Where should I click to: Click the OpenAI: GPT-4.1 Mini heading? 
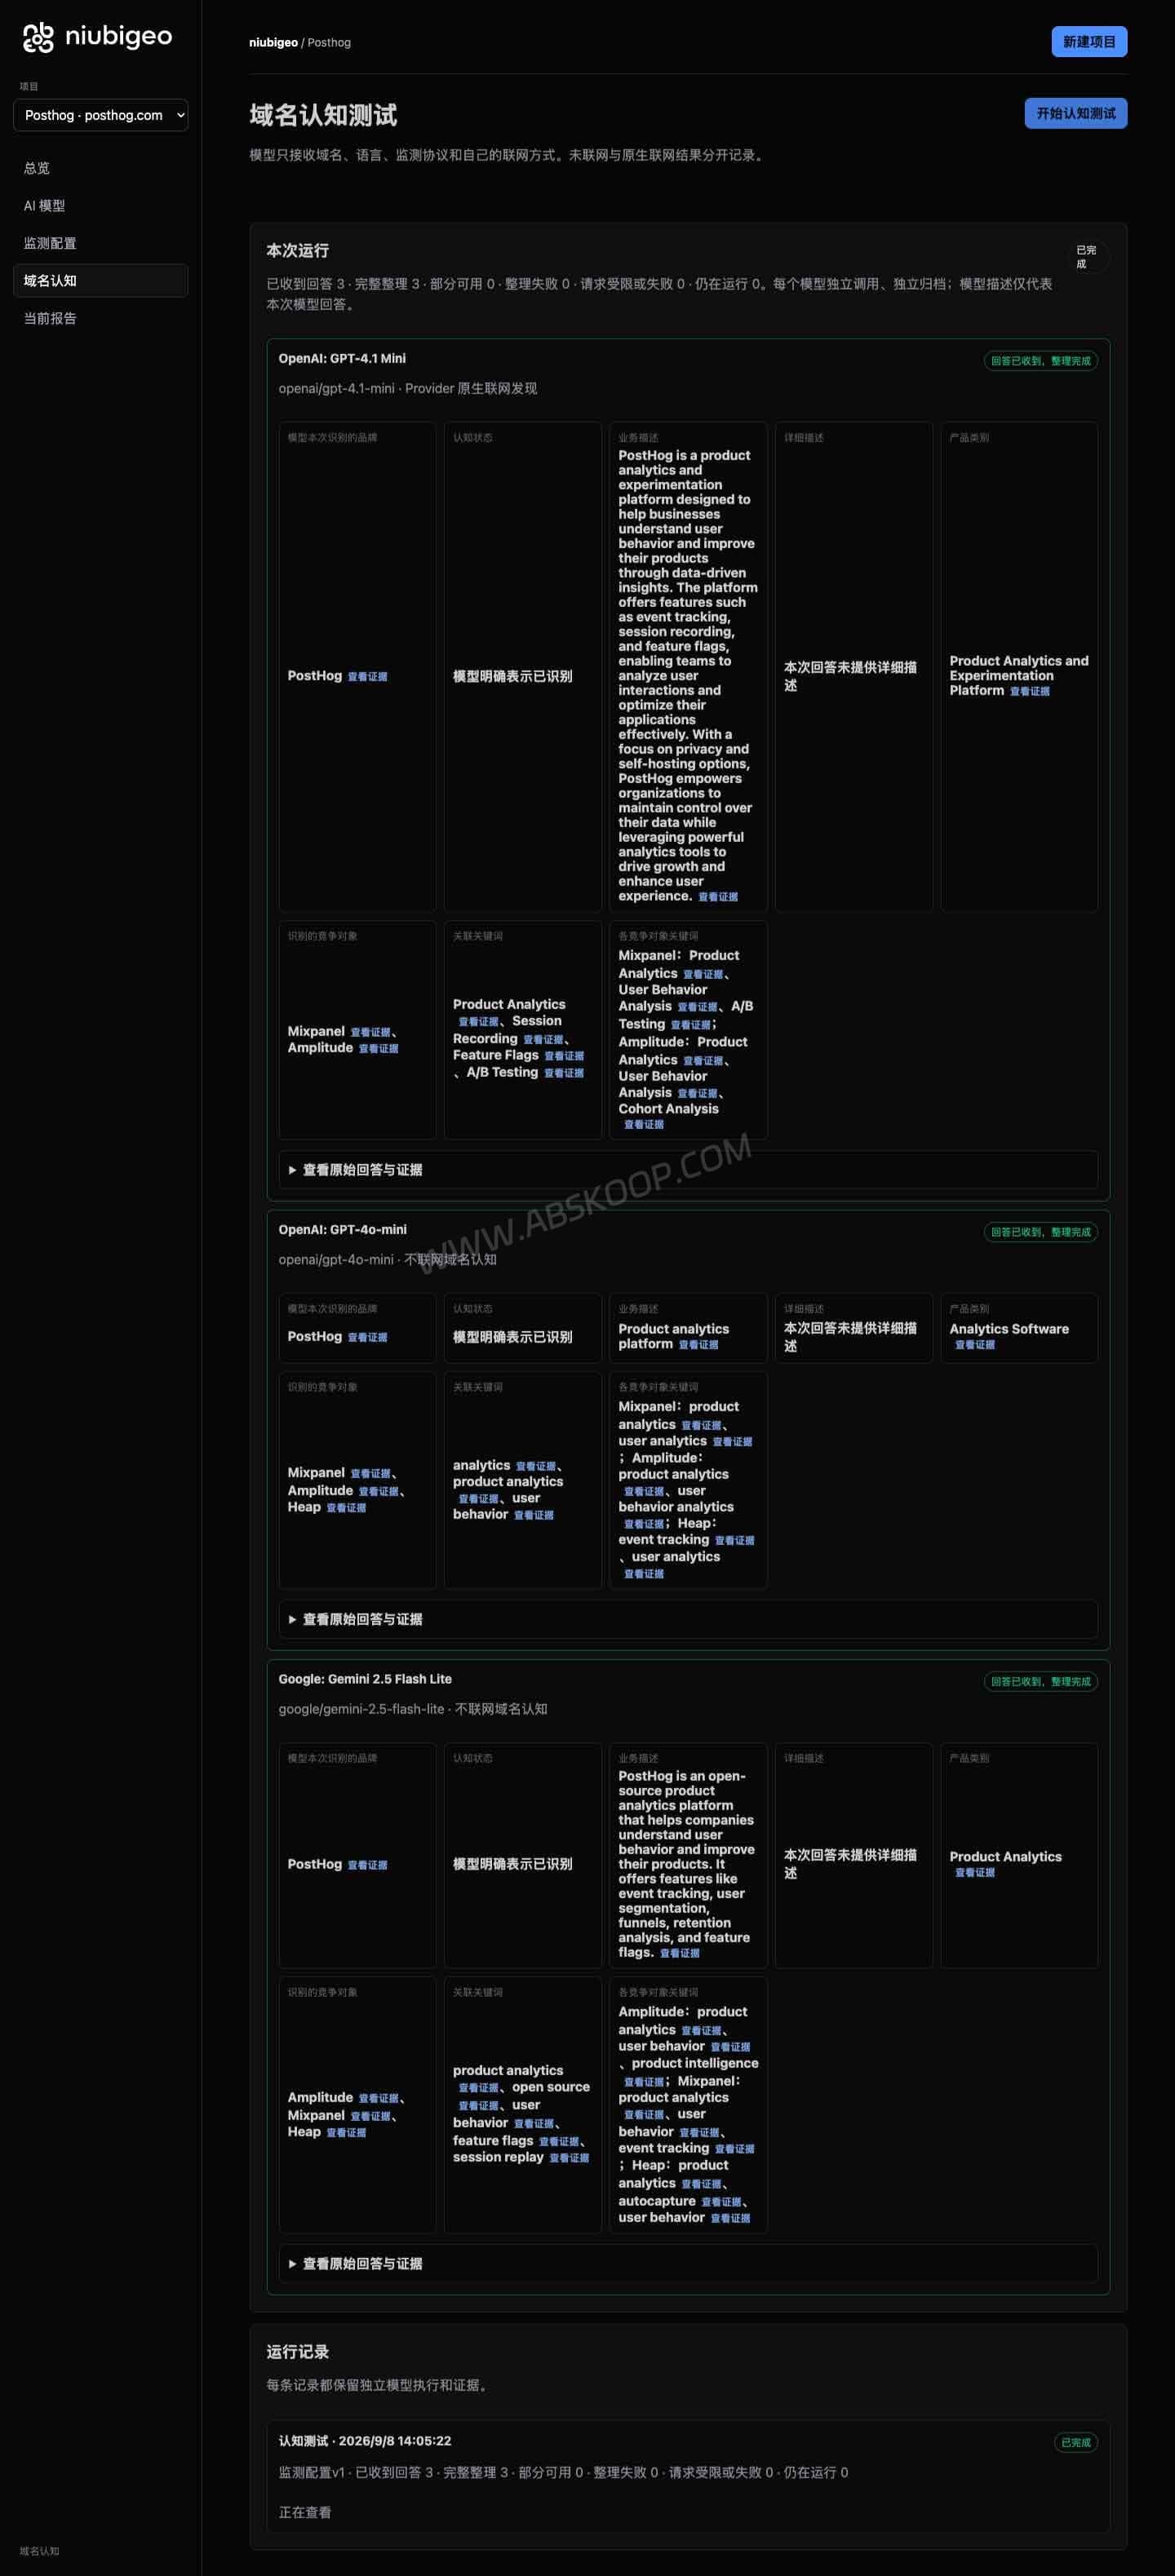(x=342, y=359)
